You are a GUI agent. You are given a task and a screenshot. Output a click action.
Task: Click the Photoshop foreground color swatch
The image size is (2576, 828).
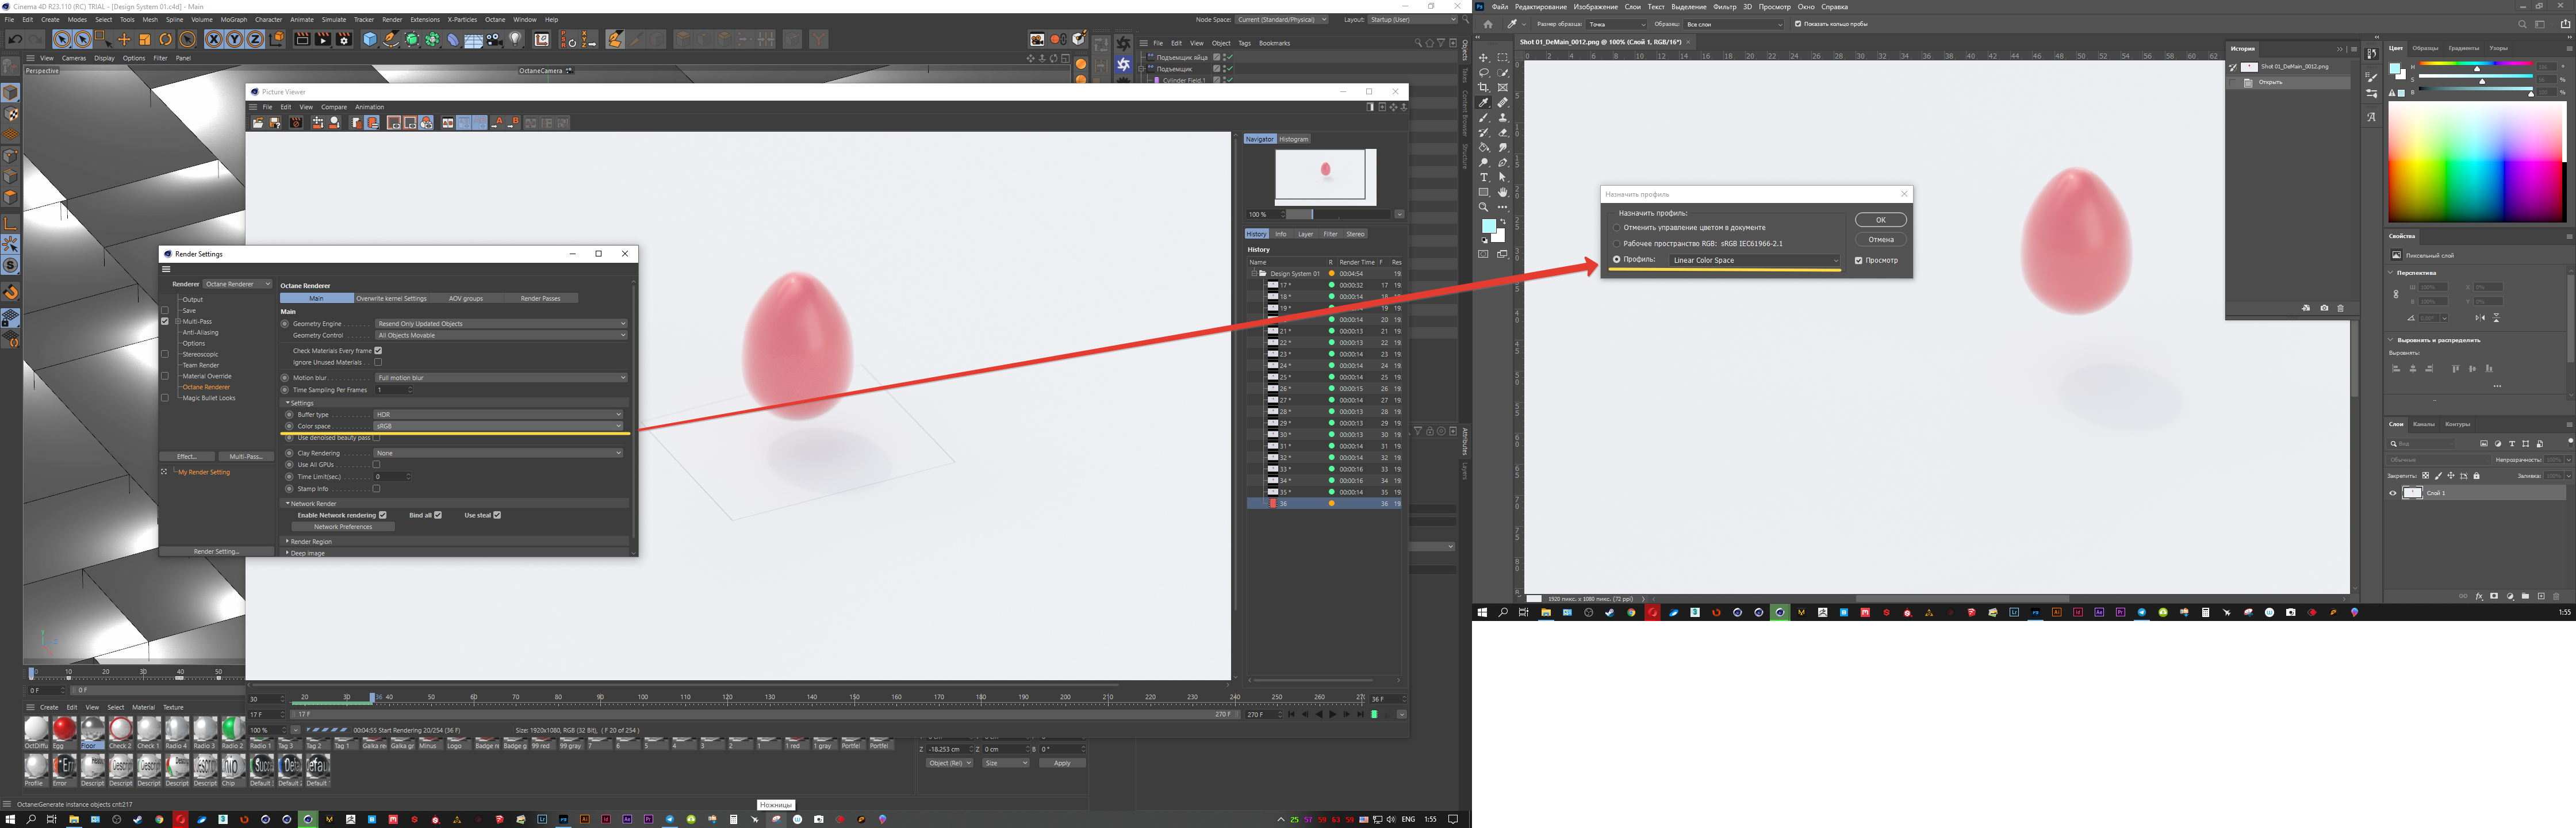pyautogui.click(x=1488, y=226)
